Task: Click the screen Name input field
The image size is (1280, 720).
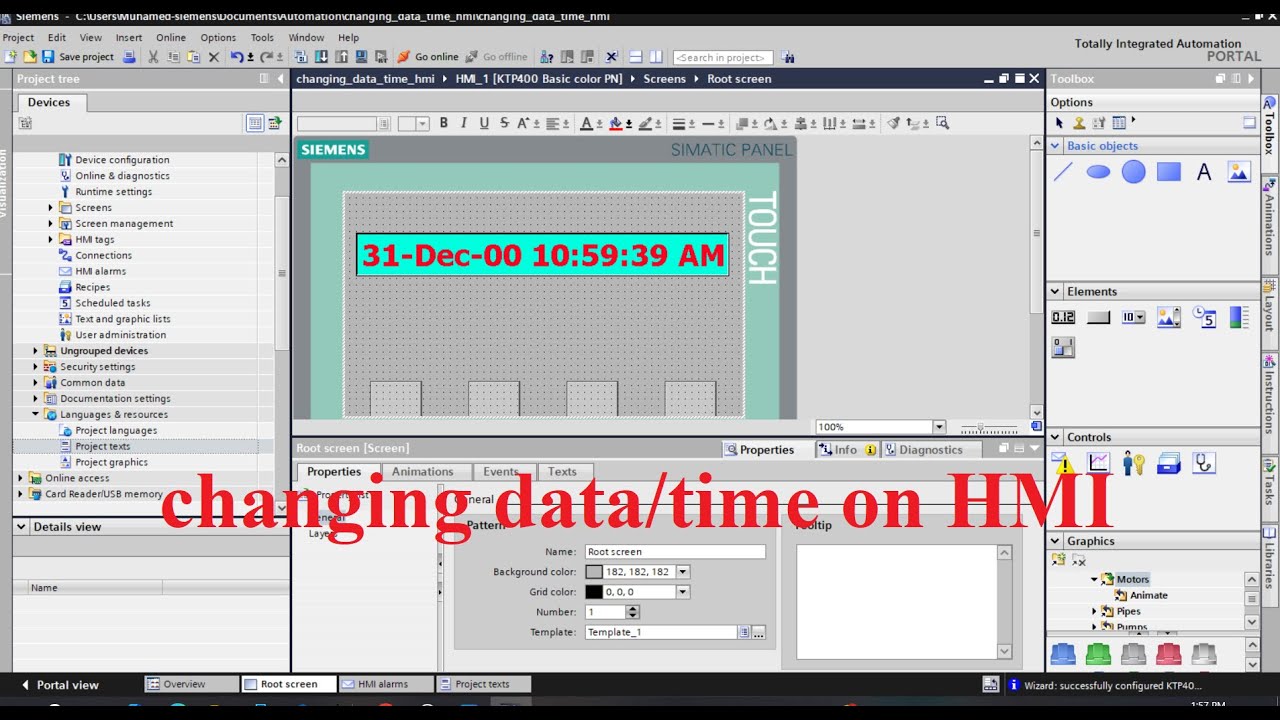Action: [675, 552]
